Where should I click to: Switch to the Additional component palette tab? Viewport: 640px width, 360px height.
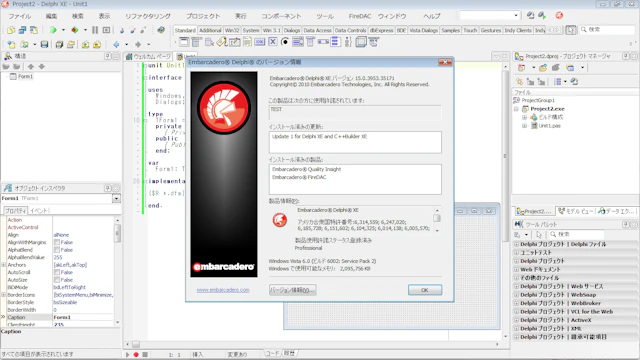(210, 30)
